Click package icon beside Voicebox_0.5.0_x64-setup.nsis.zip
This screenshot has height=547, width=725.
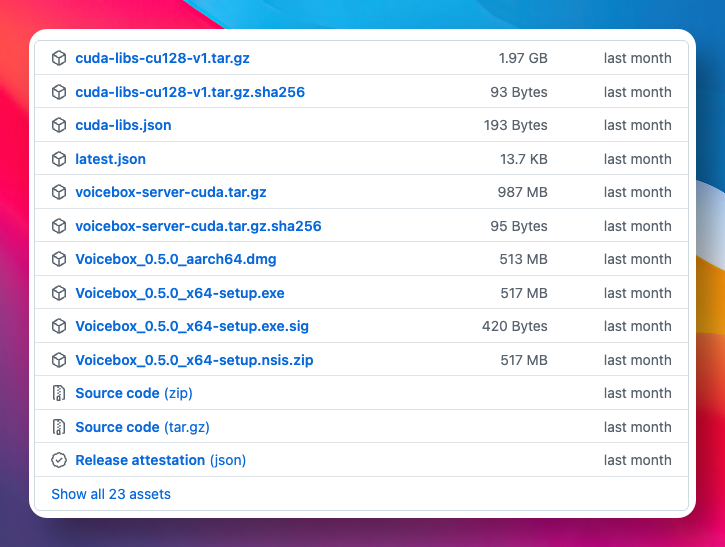point(59,360)
